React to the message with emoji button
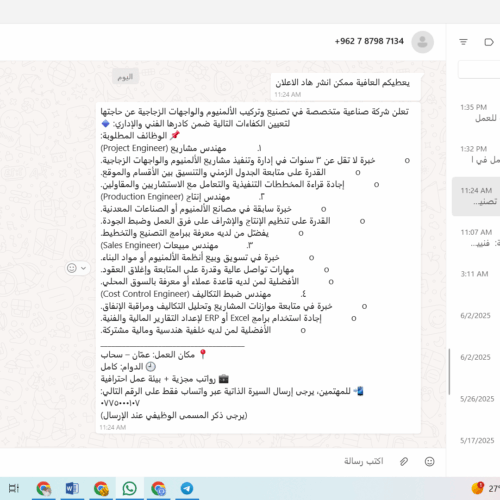 [x=72, y=268]
